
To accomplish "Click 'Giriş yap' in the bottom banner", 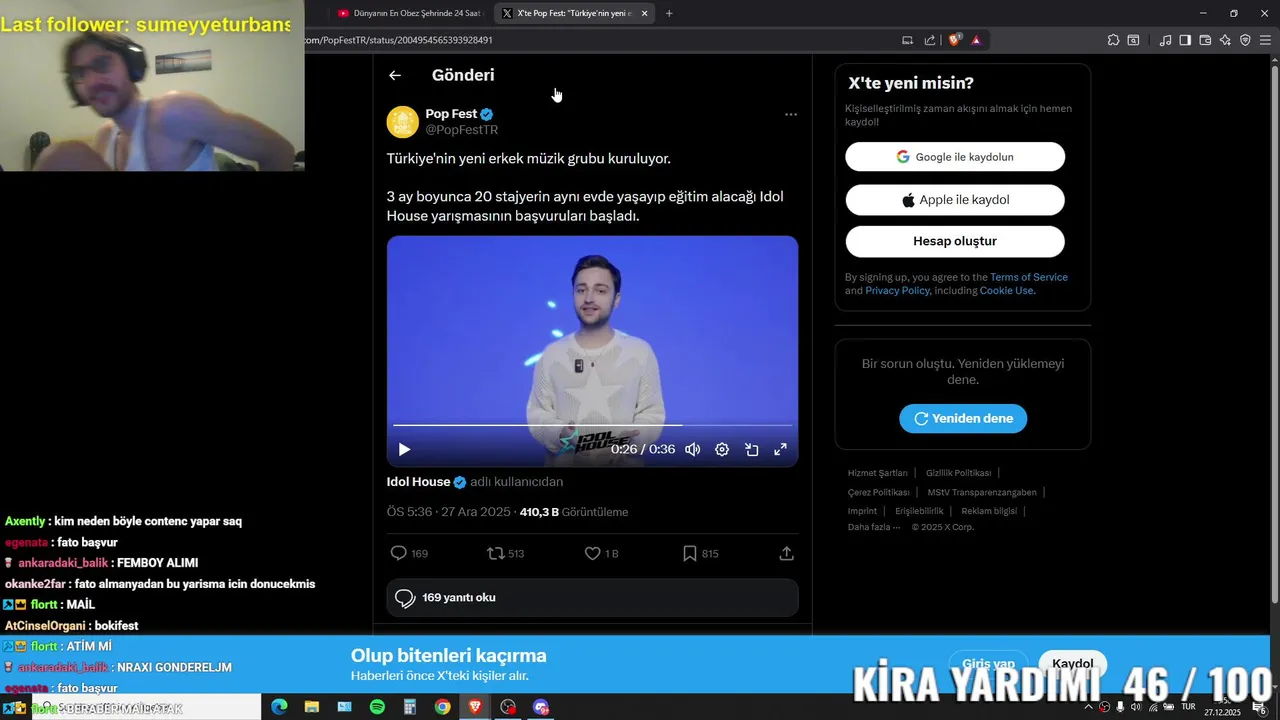I will pos(988,664).
